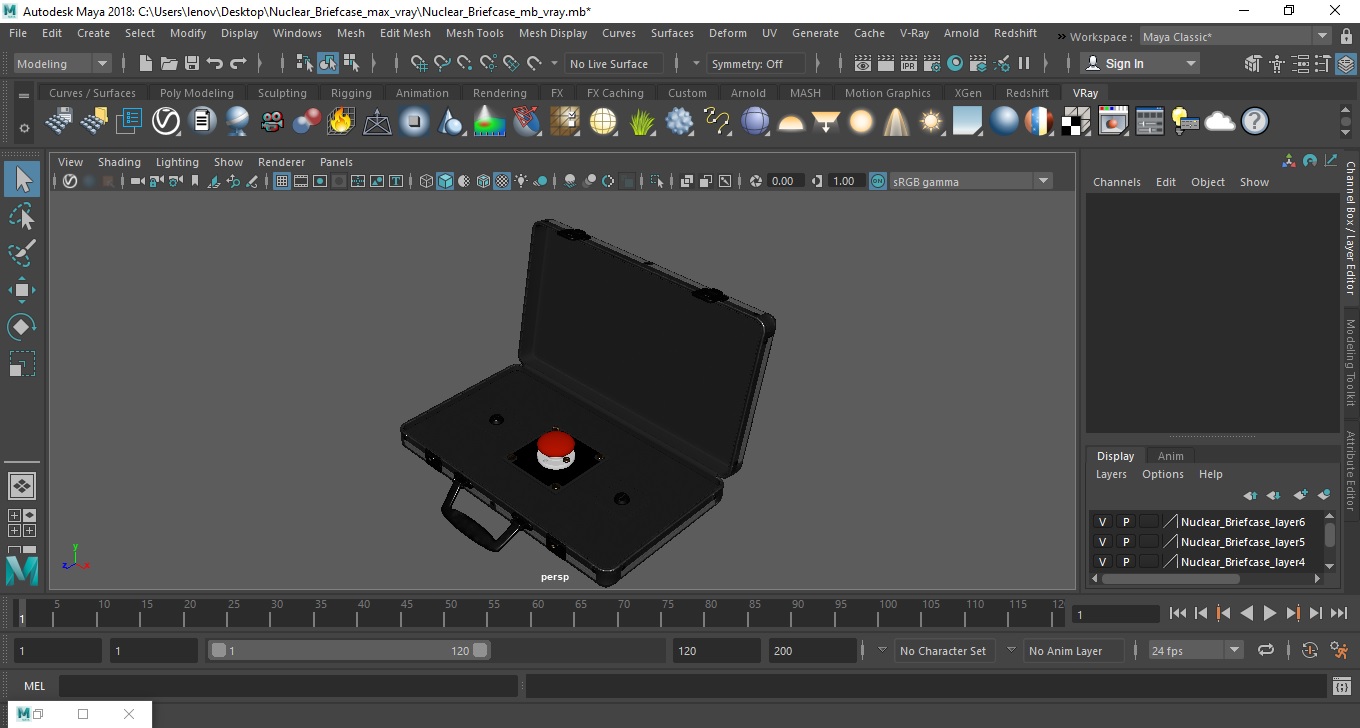Click frame 60 on the time slider
The width and height of the screenshot is (1360, 728).
coord(537,612)
